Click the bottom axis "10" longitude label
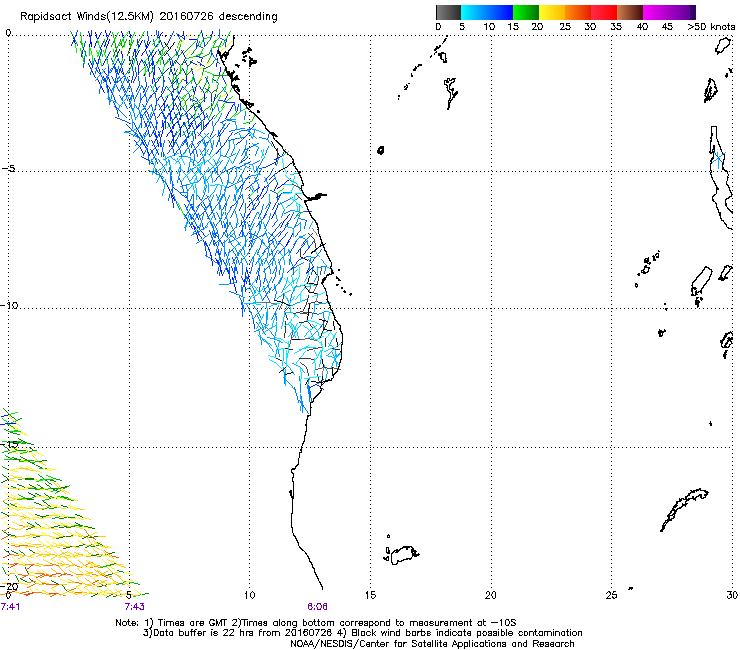The height and width of the screenshot is (650, 740). 250,595
